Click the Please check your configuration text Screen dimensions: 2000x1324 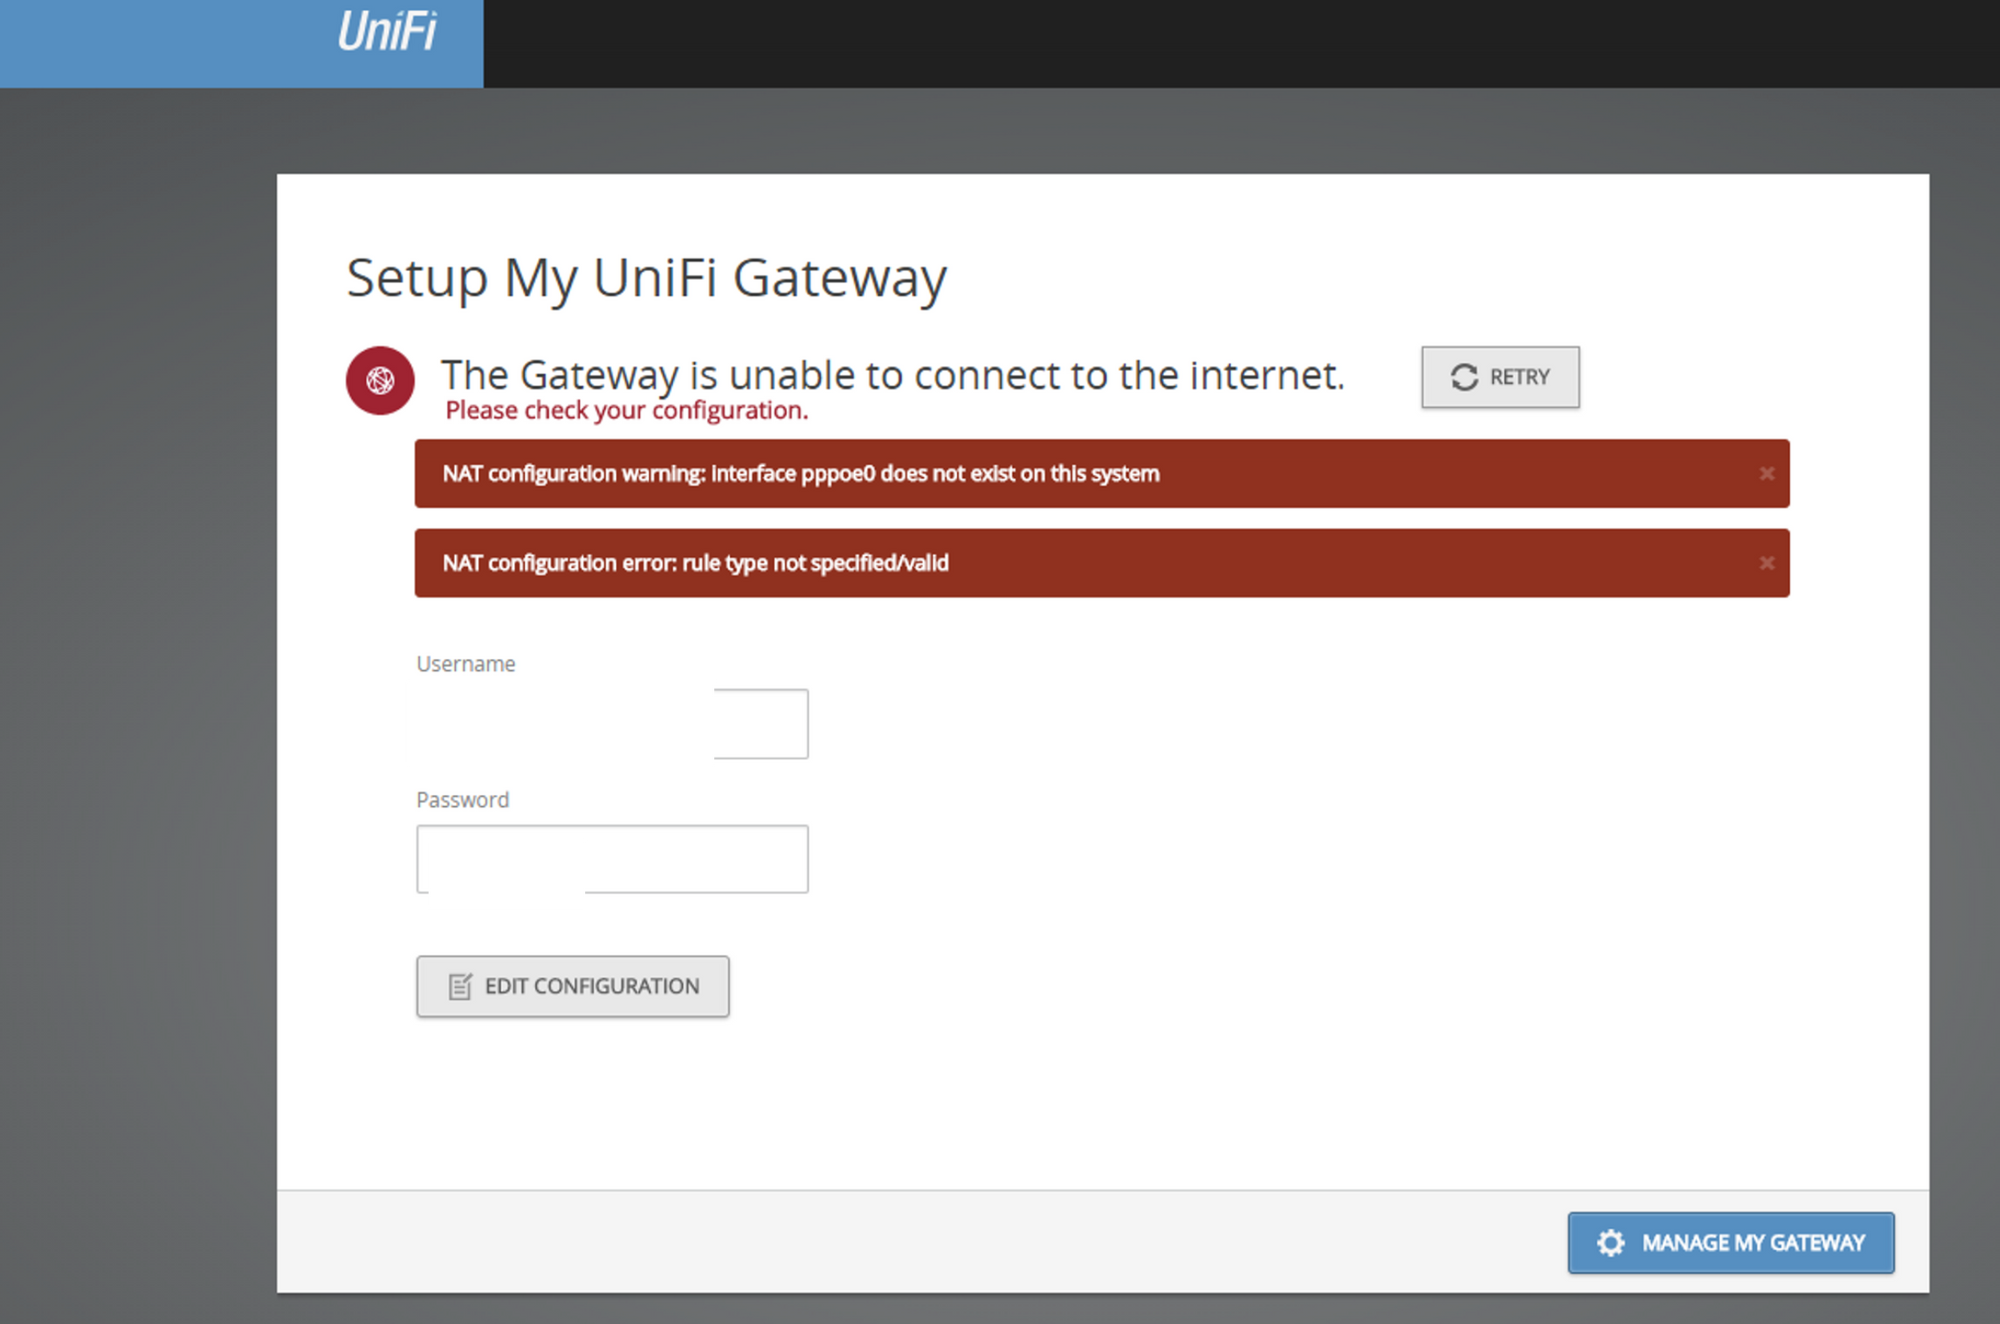[x=626, y=411]
